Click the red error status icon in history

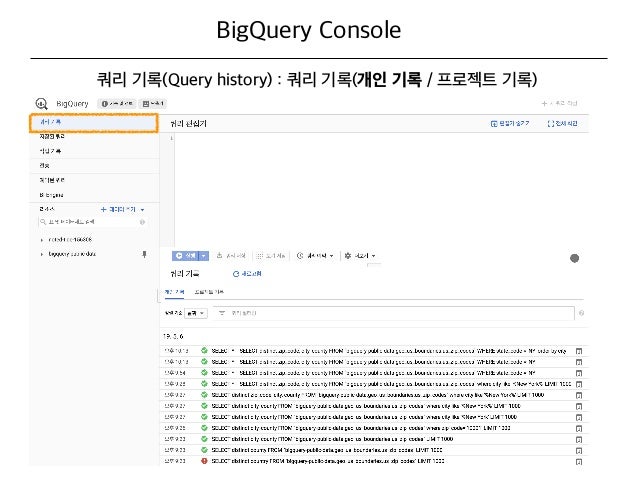coord(204,461)
